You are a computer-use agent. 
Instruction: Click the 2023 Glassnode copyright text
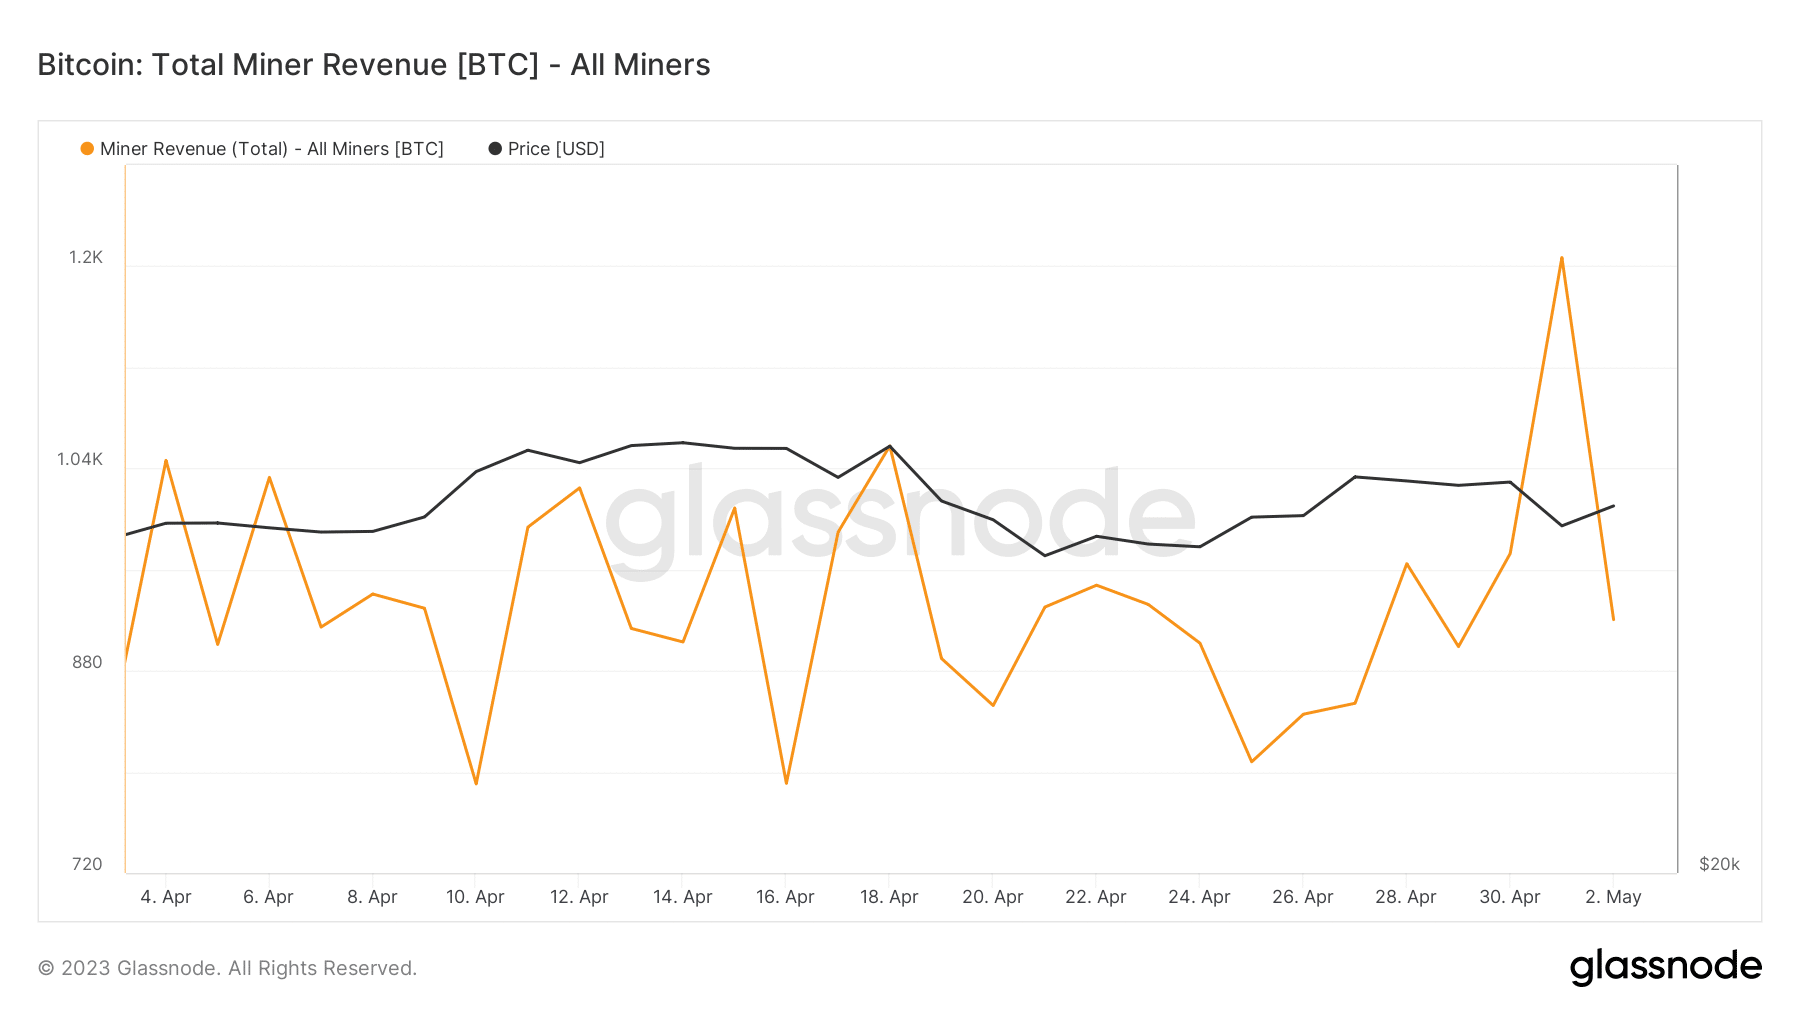pyautogui.click(x=227, y=968)
